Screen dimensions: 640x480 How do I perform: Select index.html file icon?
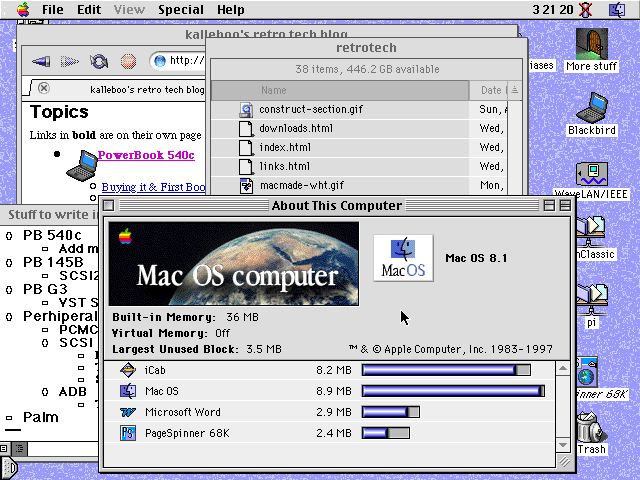pos(246,147)
